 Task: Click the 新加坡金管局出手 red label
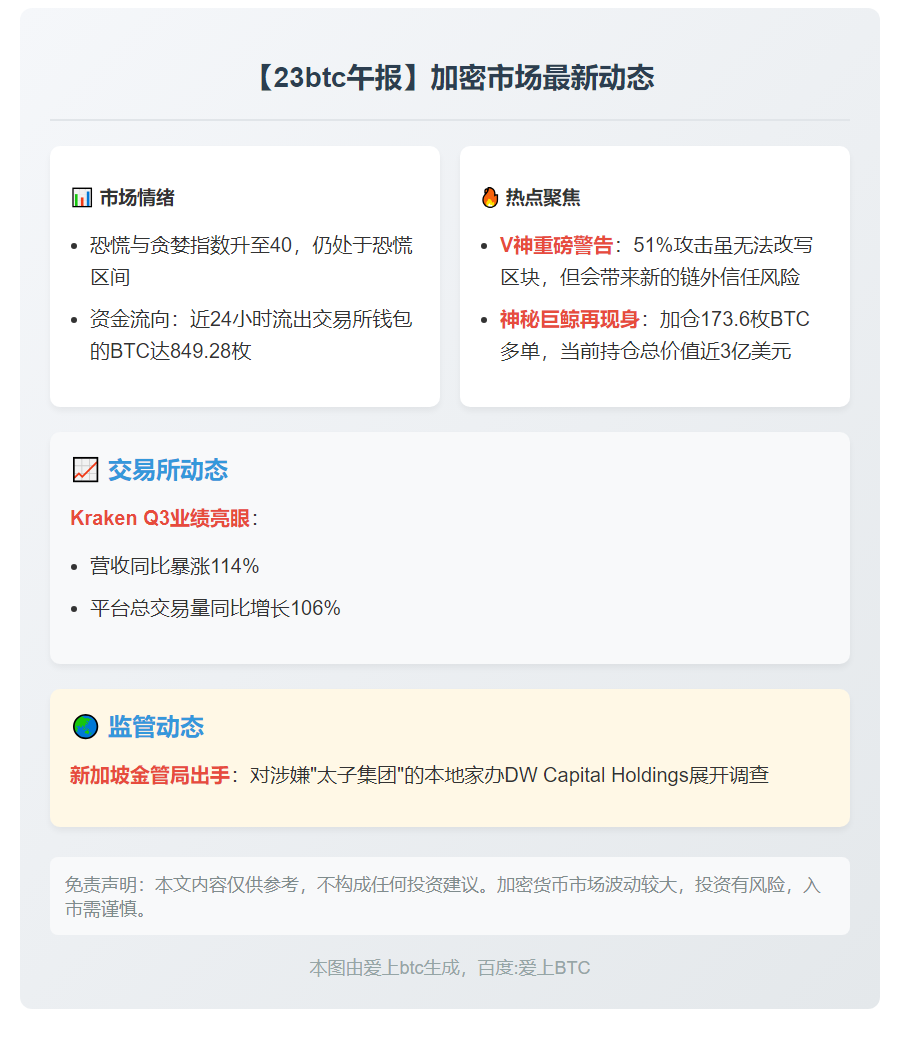pos(150,775)
